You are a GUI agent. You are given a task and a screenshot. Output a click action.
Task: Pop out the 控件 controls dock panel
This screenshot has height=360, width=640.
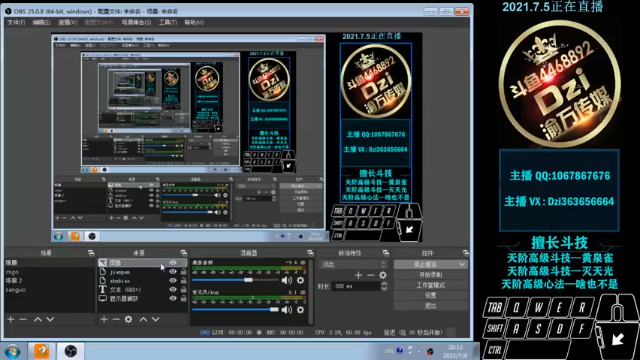466,253
